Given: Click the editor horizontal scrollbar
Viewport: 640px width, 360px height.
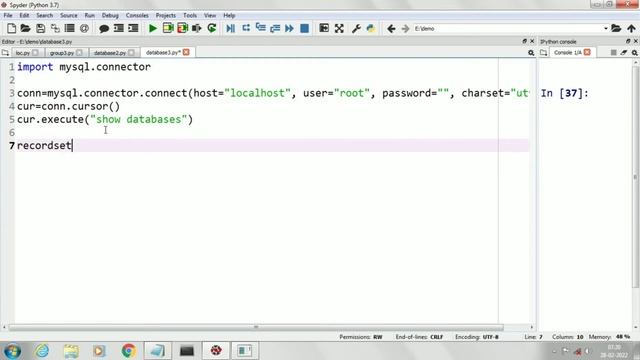Looking at the screenshot, I should (x=256, y=327).
